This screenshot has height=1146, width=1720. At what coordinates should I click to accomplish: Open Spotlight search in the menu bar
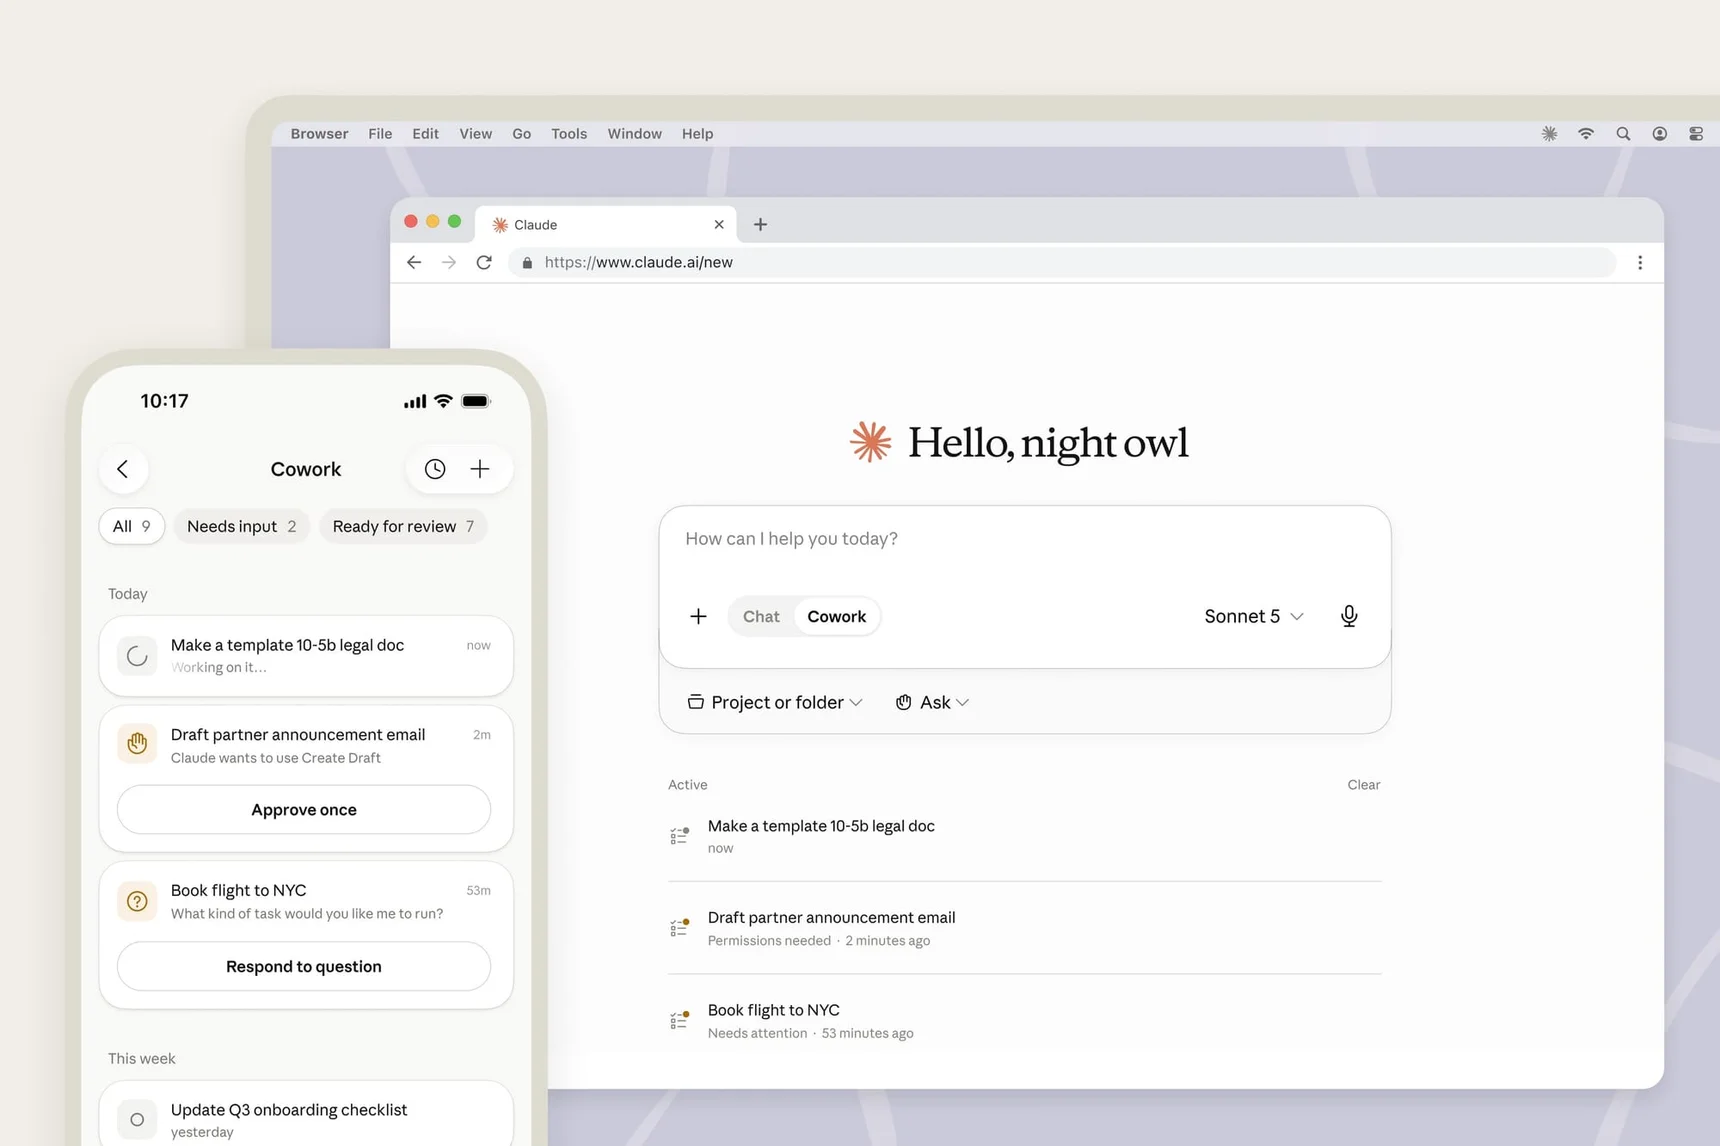(x=1623, y=134)
